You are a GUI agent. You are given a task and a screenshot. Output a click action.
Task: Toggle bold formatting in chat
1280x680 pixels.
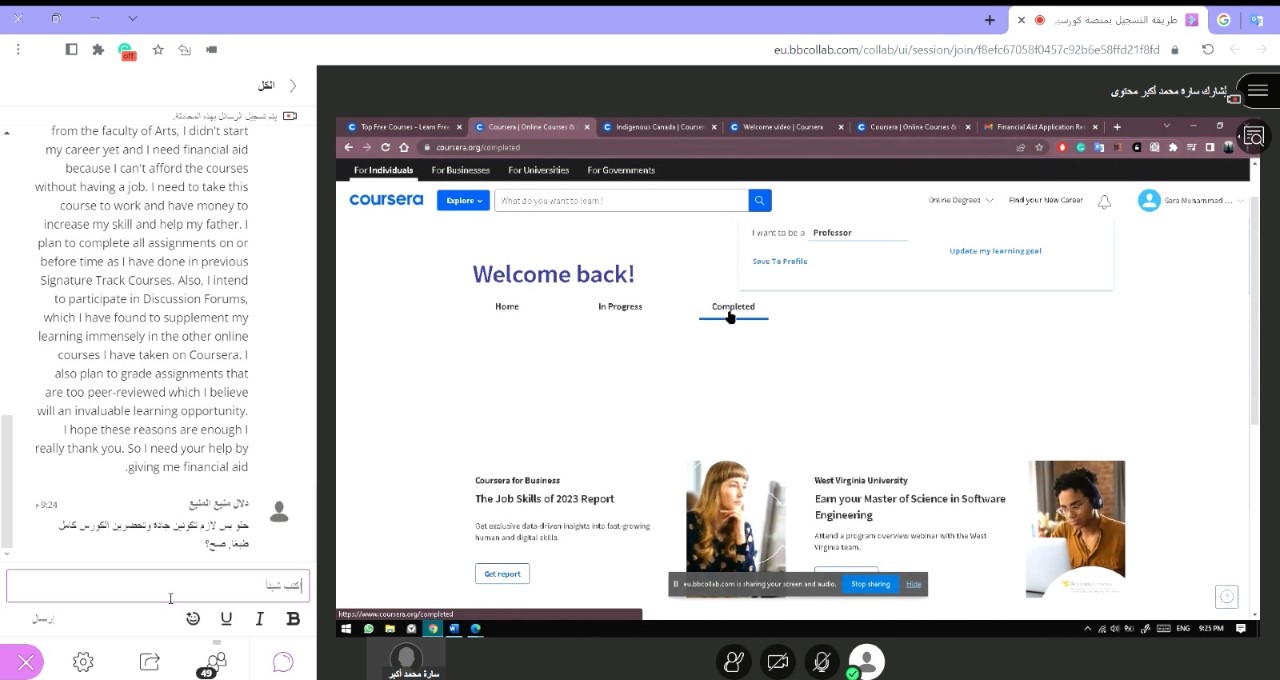pyautogui.click(x=293, y=619)
